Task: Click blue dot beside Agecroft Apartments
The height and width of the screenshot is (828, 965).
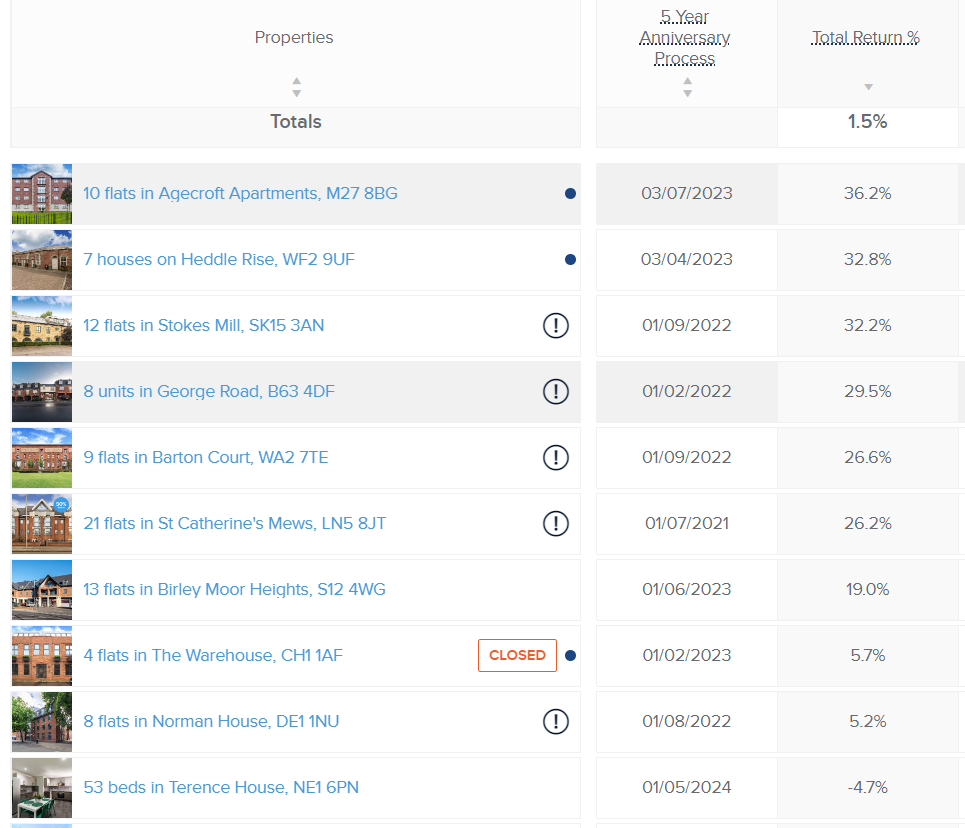Action: tap(570, 193)
